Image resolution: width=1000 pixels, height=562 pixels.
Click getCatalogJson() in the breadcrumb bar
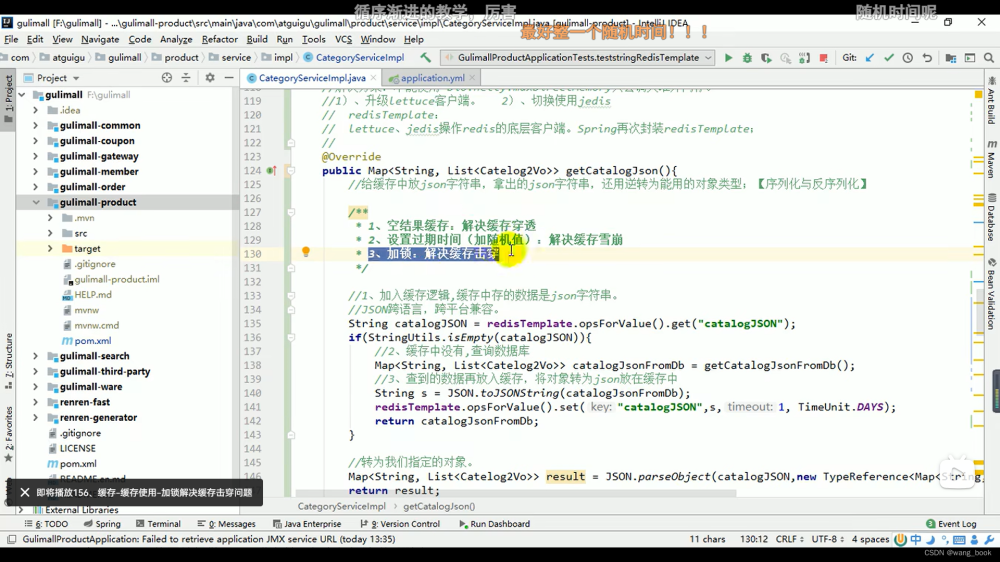point(439,506)
